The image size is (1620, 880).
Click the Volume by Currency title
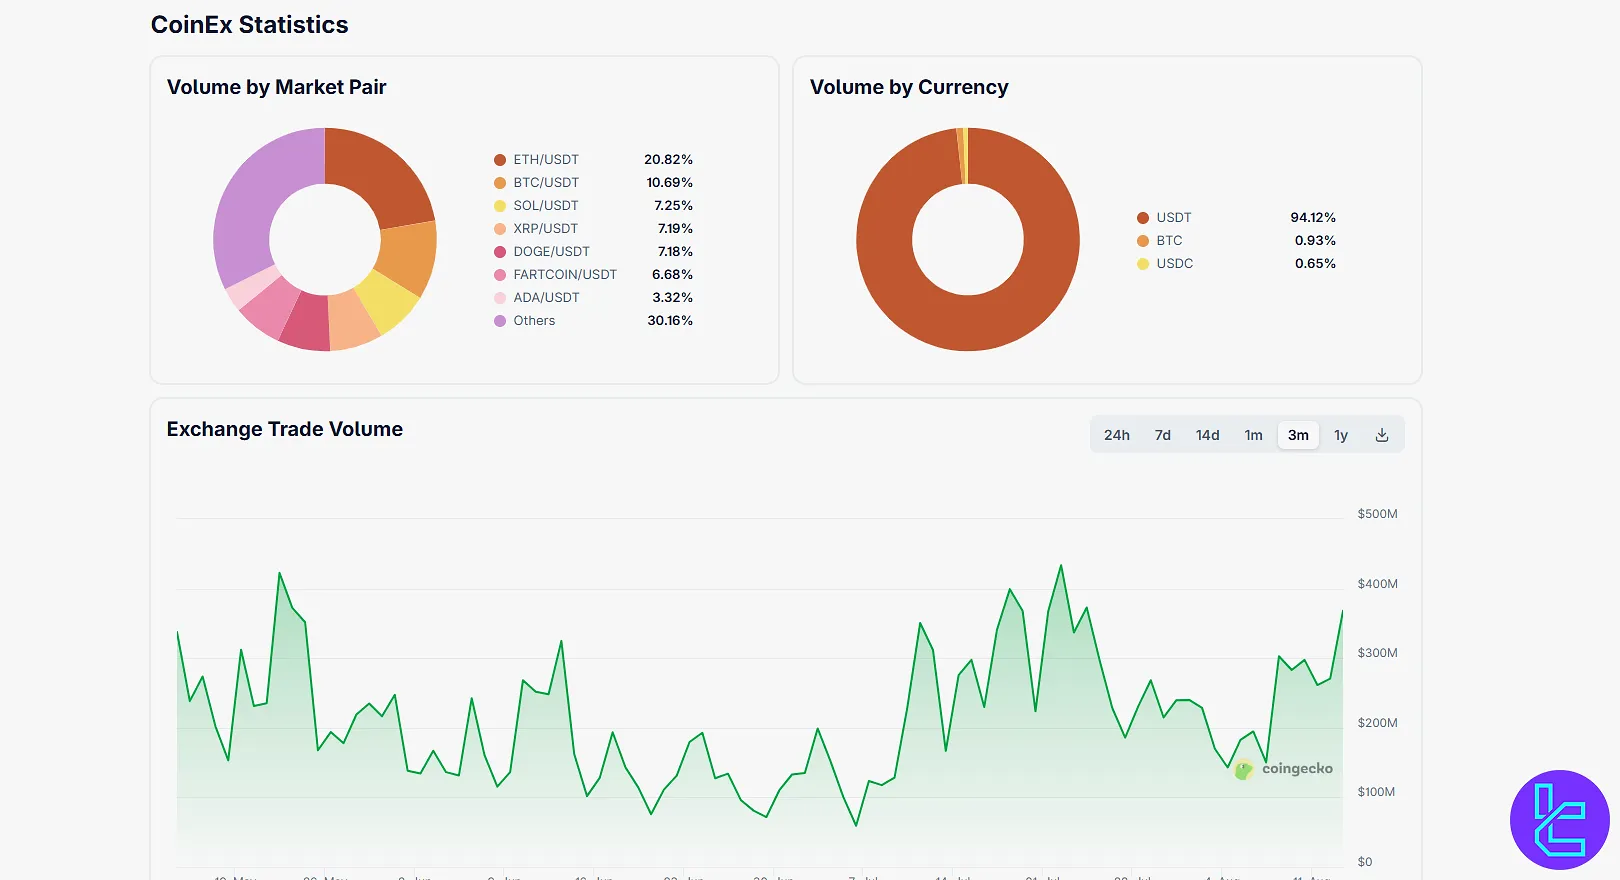(909, 87)
